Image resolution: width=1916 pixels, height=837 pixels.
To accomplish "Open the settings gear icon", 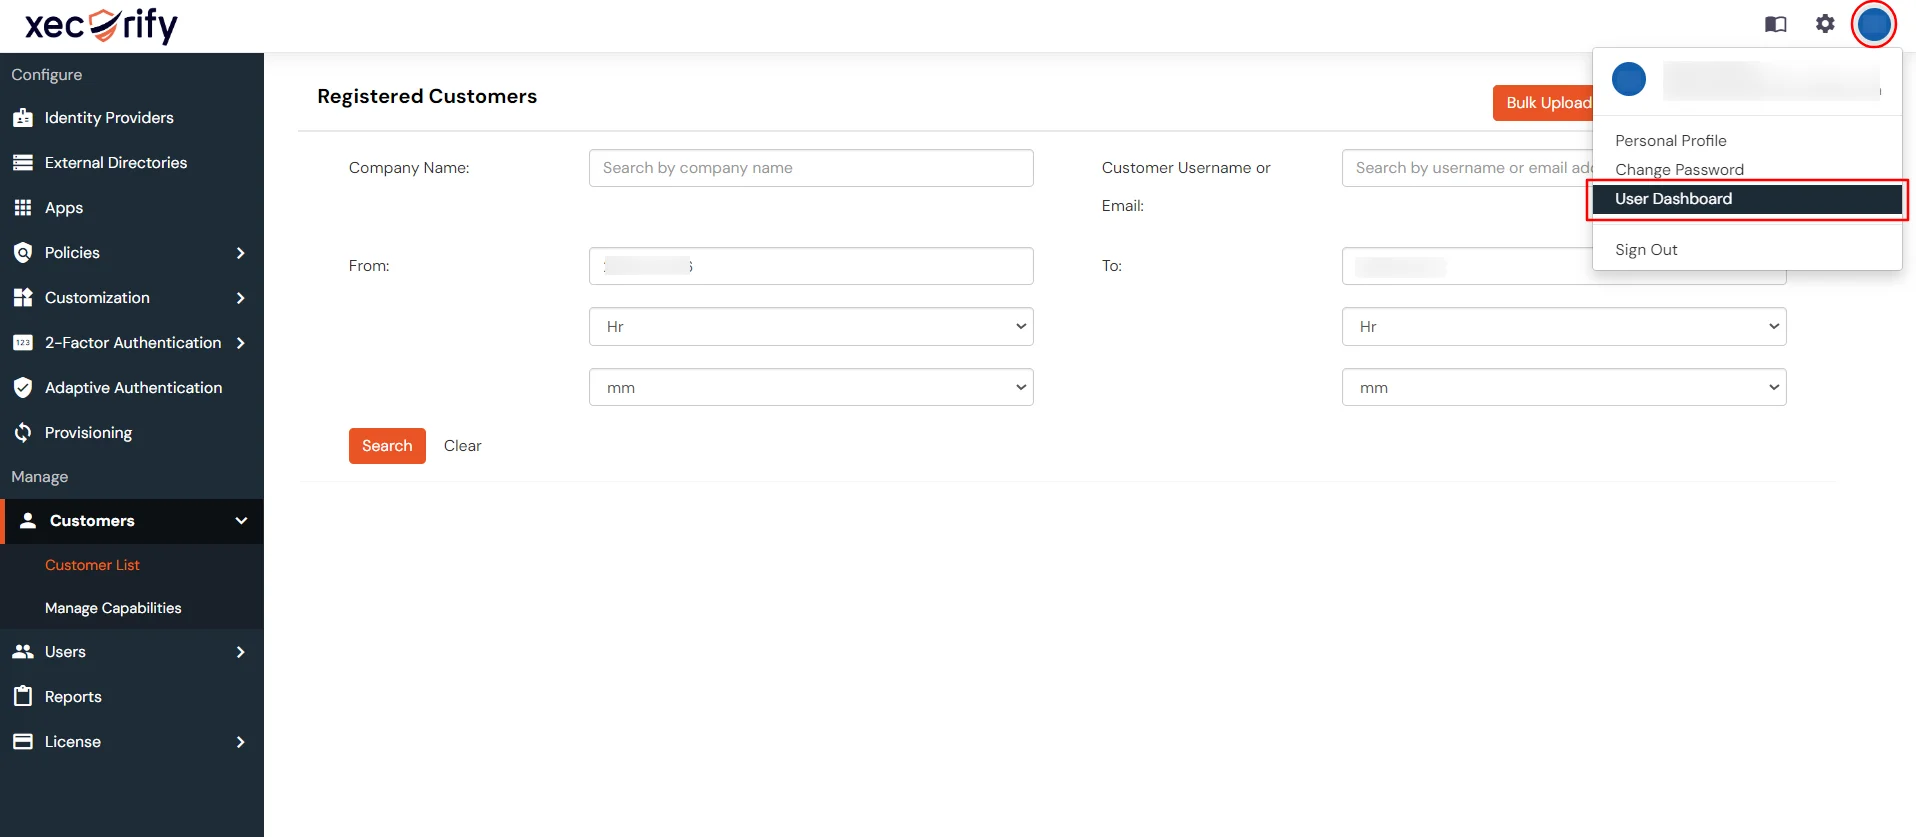I will pyautogui.click(x=1825, y=24).
